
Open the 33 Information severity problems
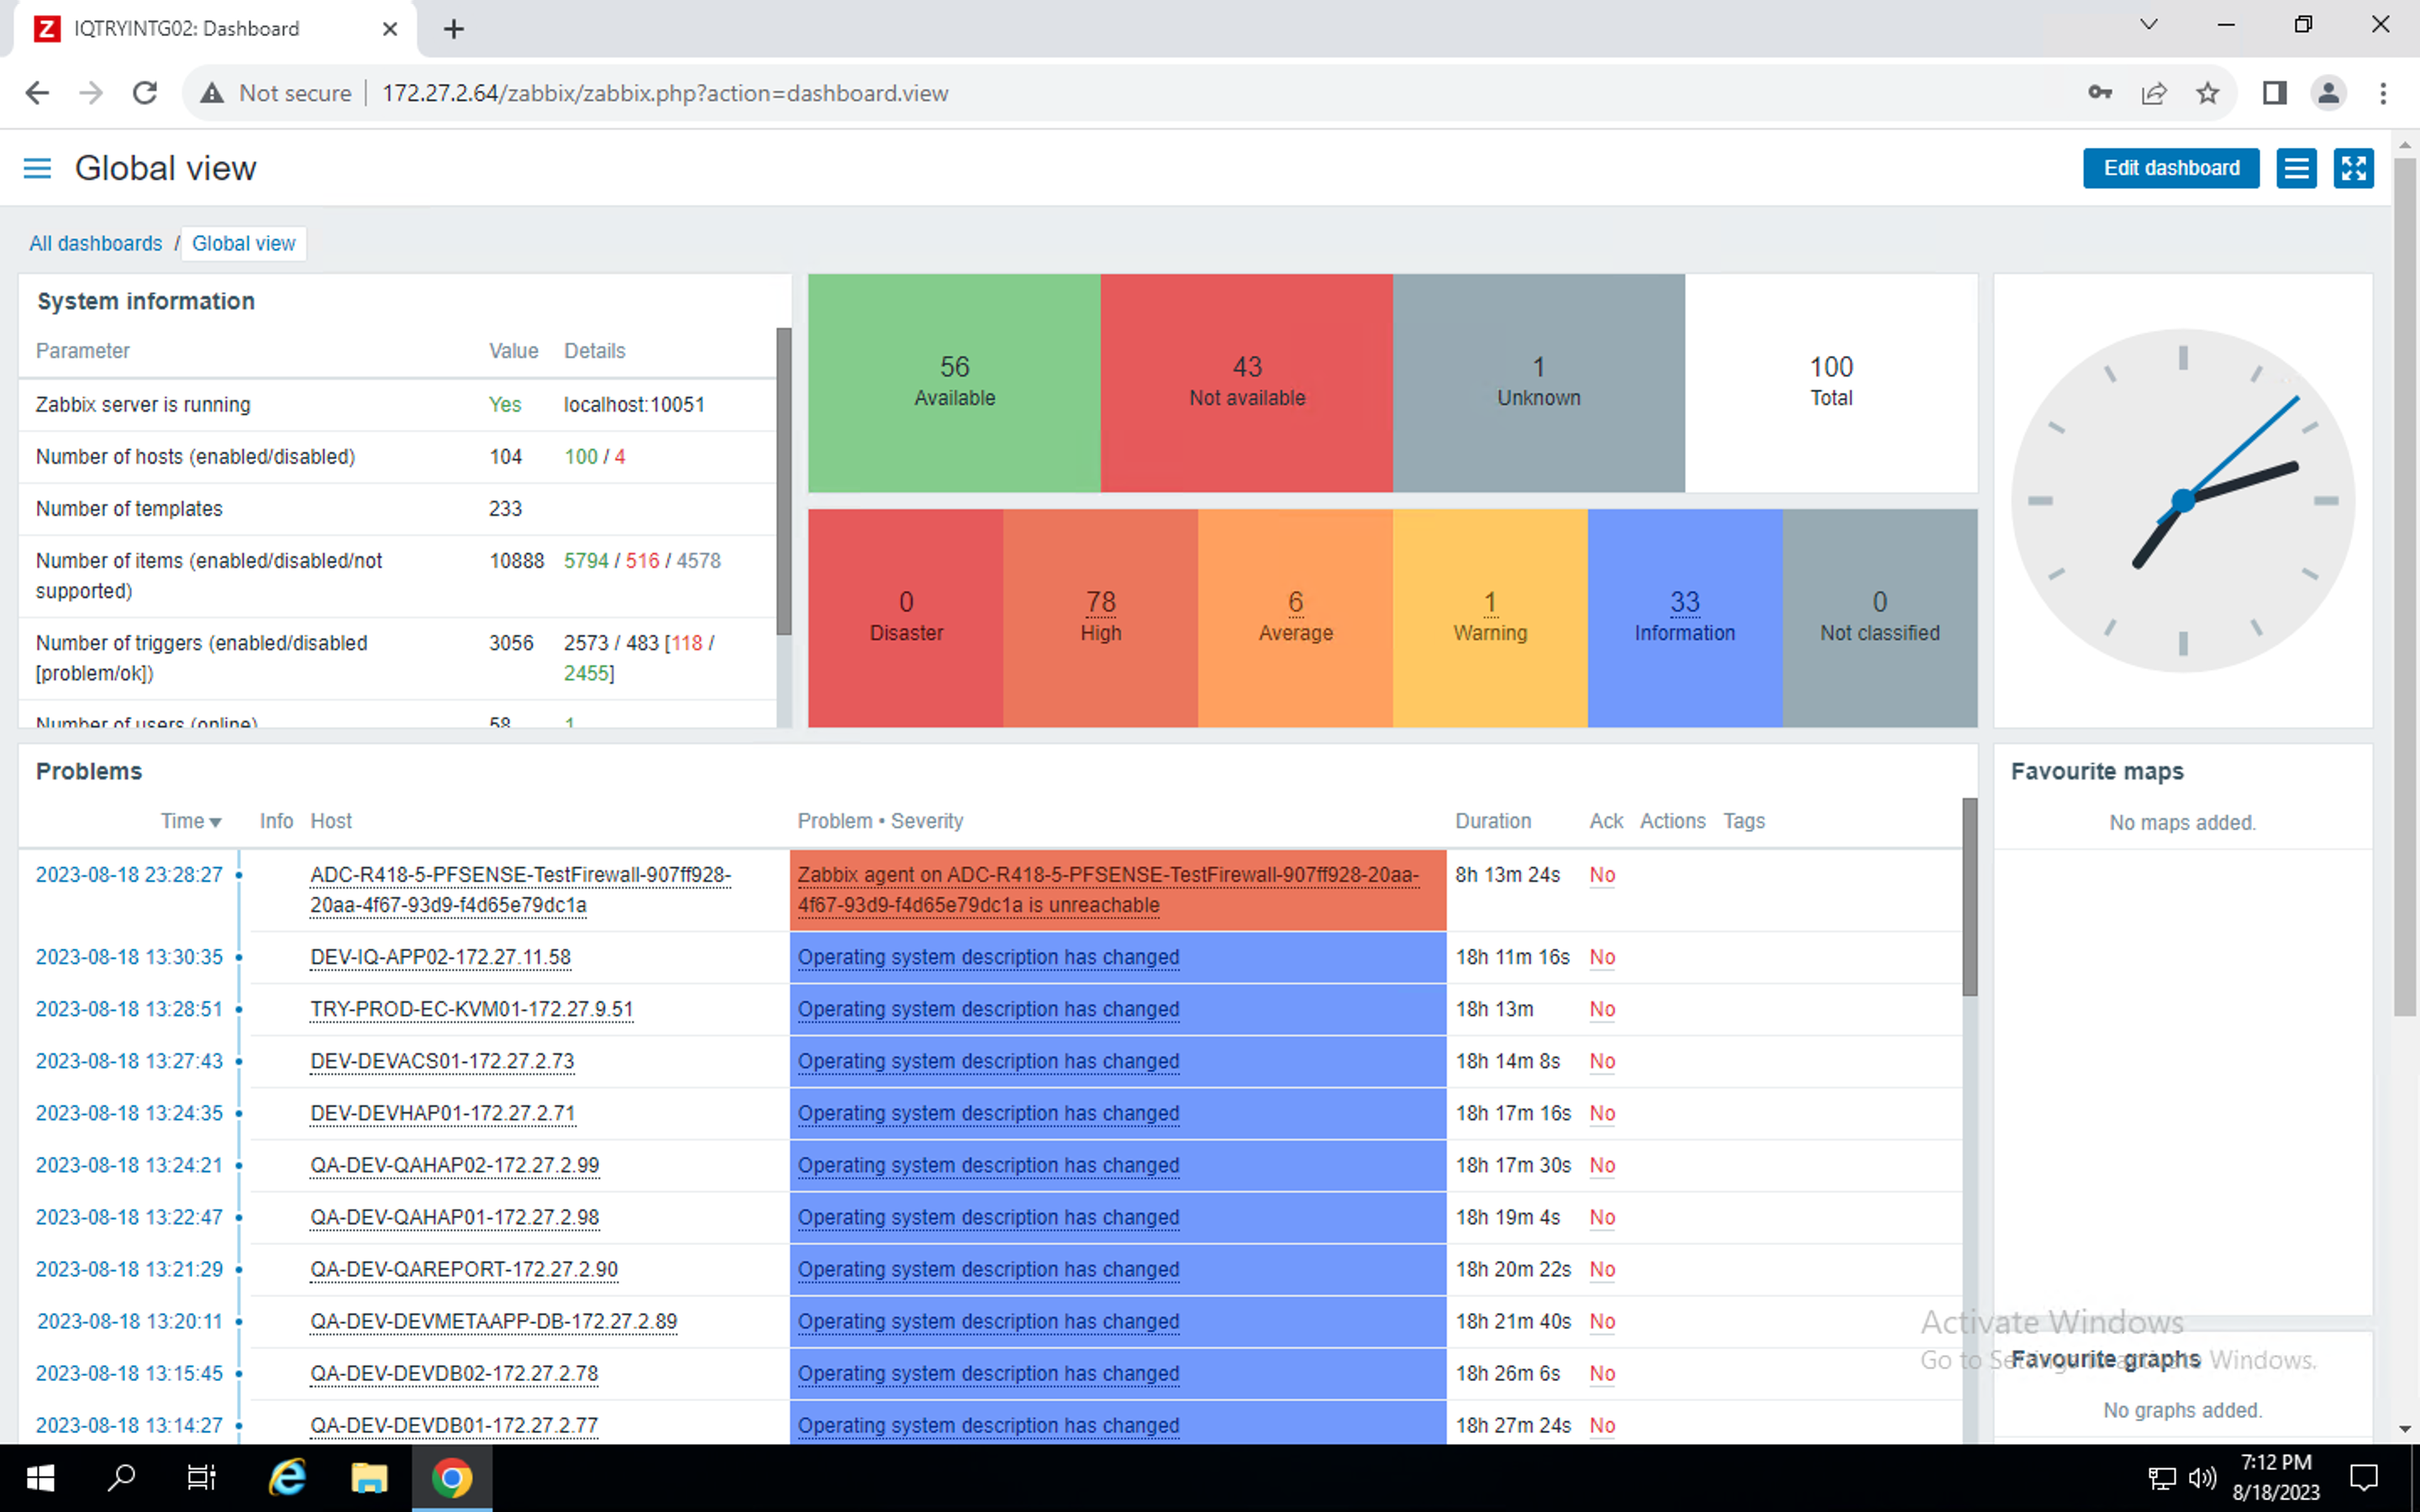pos(1684,603)
